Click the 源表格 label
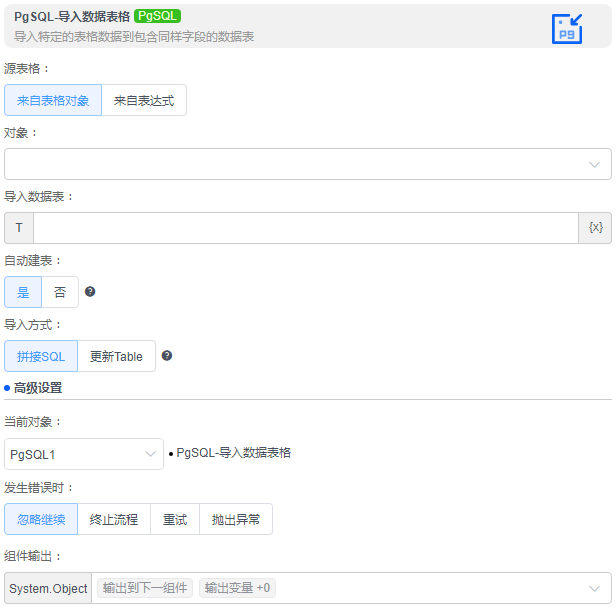Viewport: 616px width, 609px height. [x=27, y=69]
